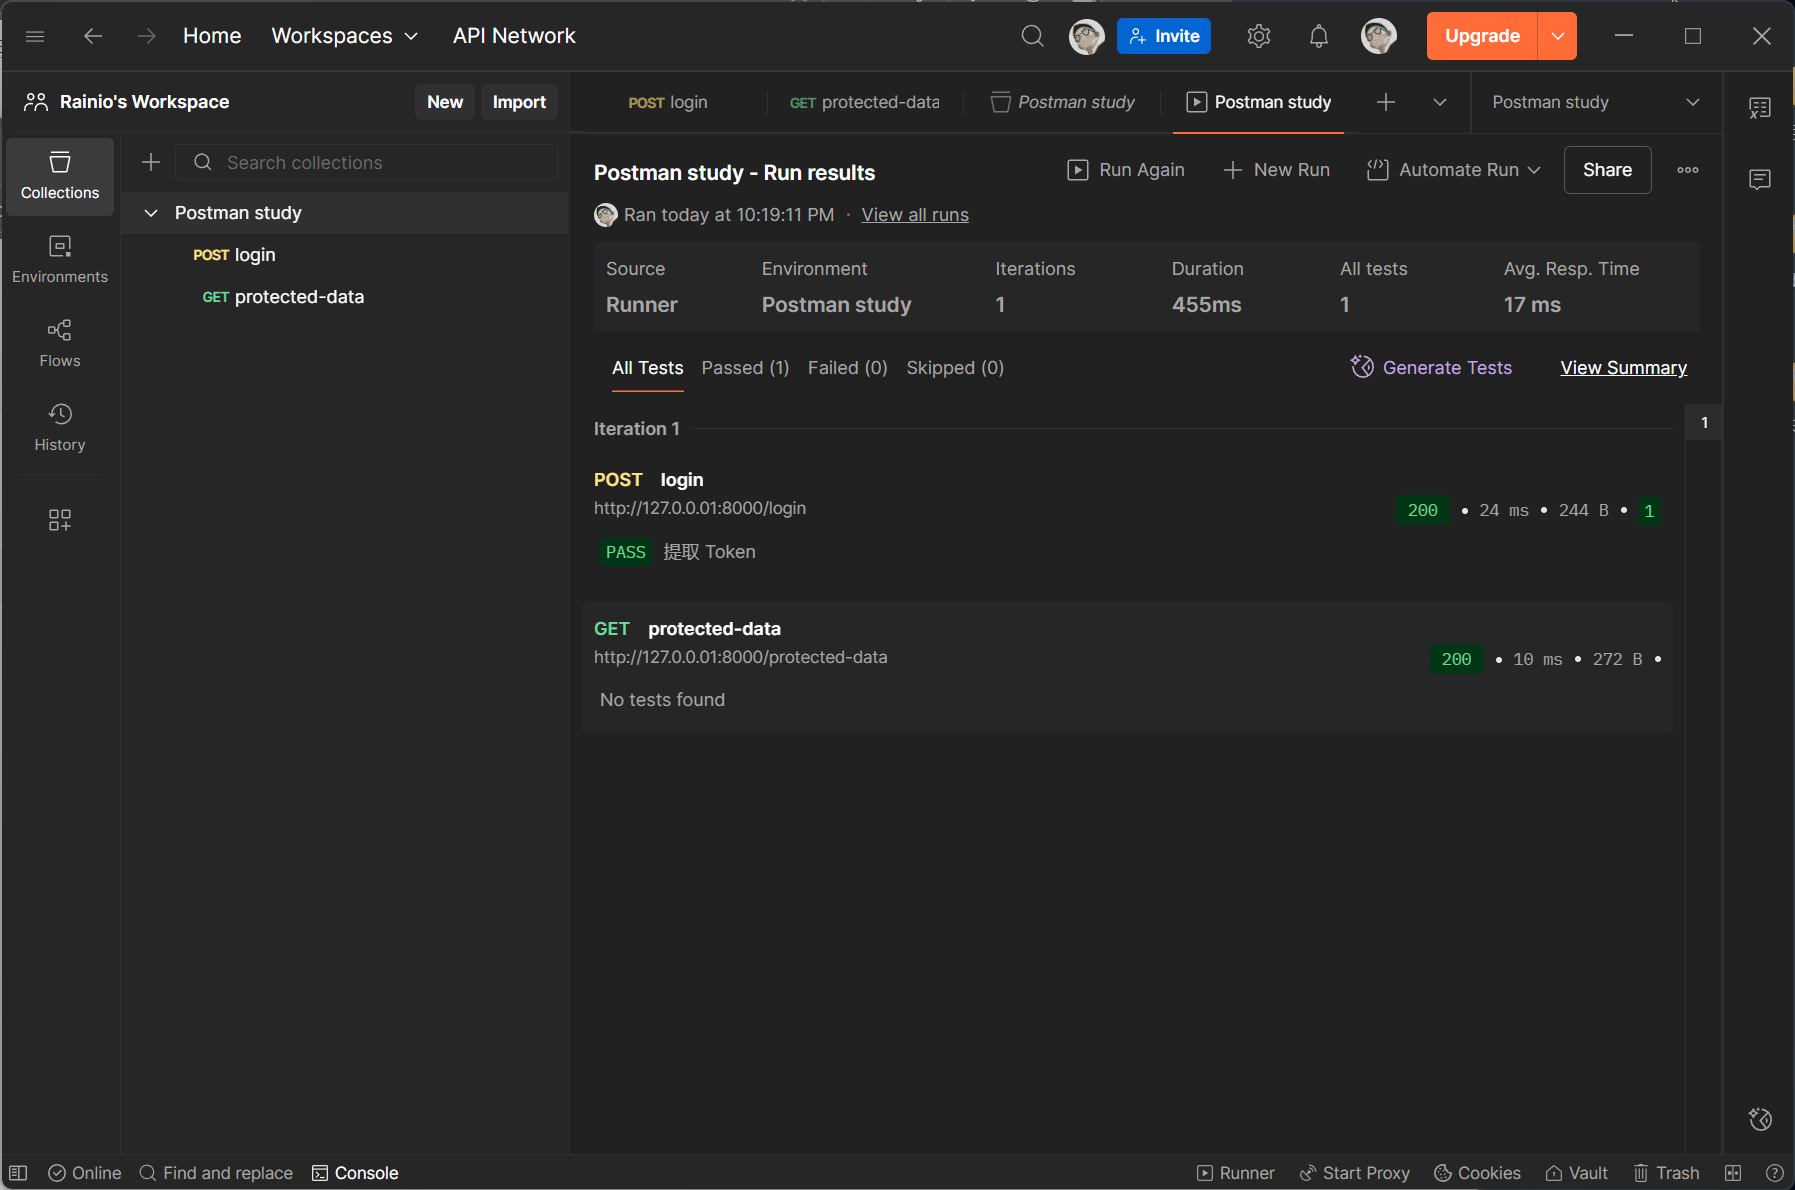The image size is (1795, 1190).
Task: Go back with the left arrow
Action: 93,36
